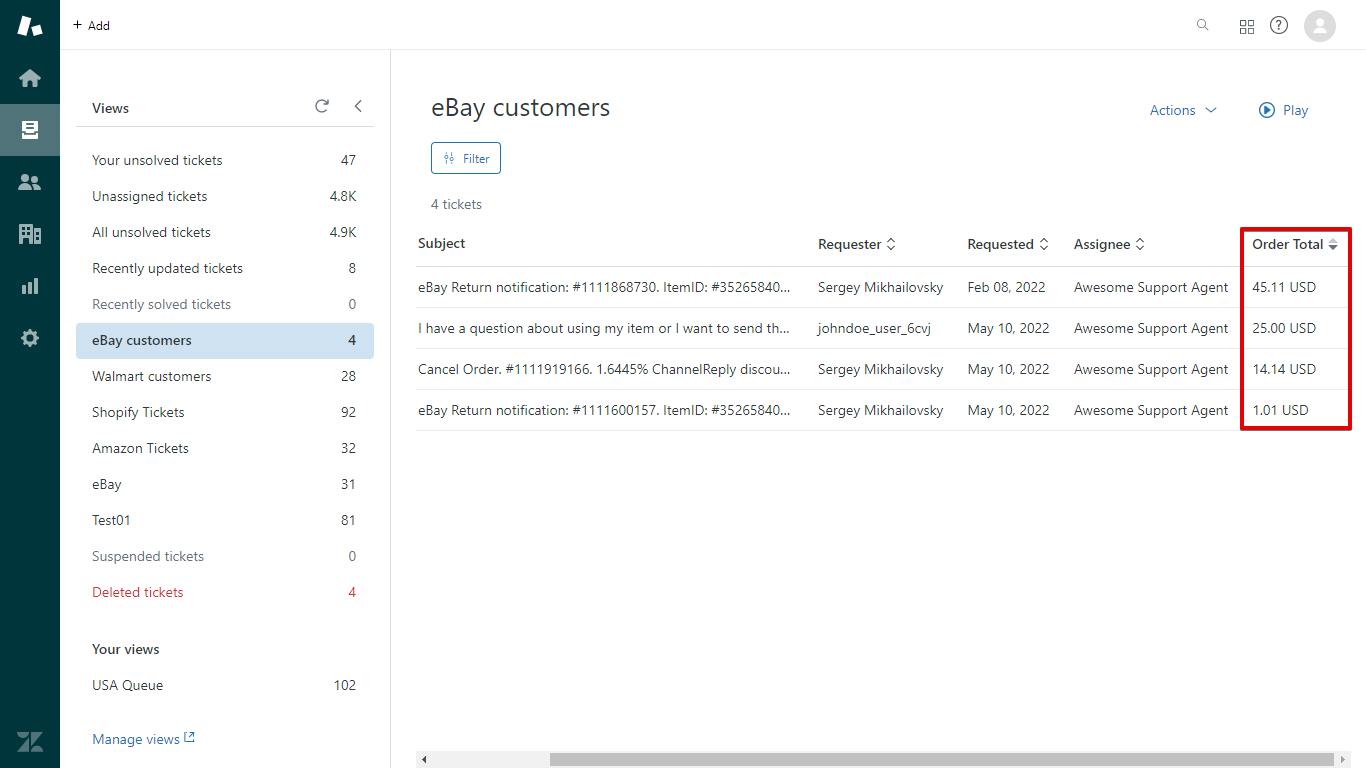Click the 45.11 USD order total
The image size is (1366, 768).
click(1284, 287)
